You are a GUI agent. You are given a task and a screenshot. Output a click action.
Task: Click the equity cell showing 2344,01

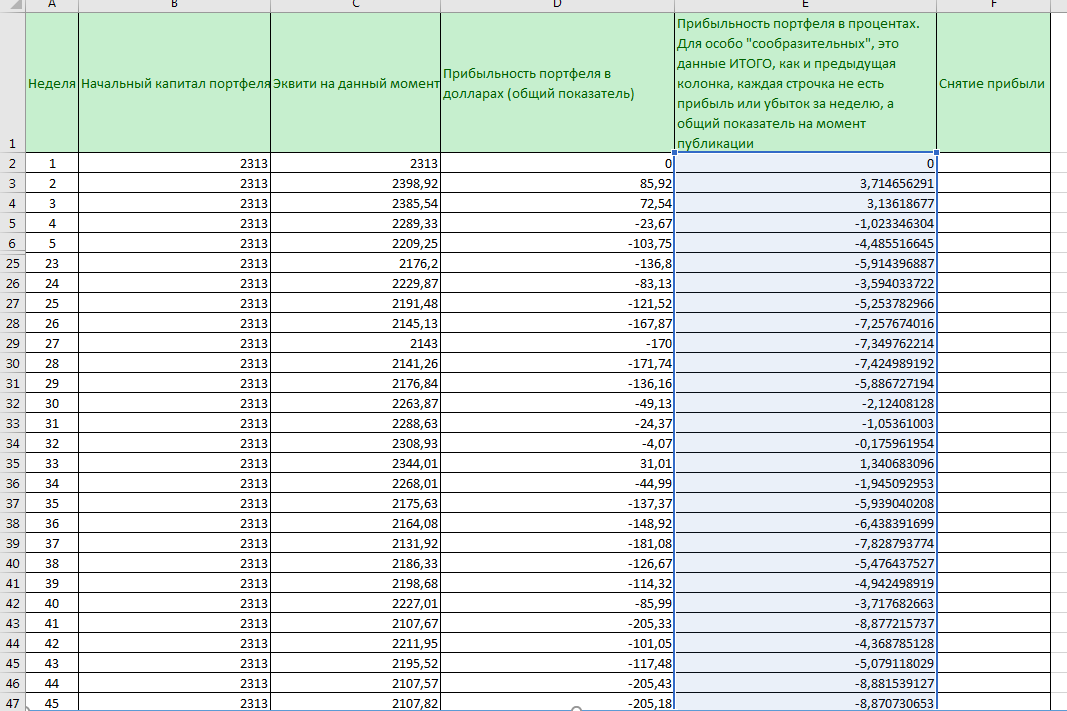coord(355,463)
